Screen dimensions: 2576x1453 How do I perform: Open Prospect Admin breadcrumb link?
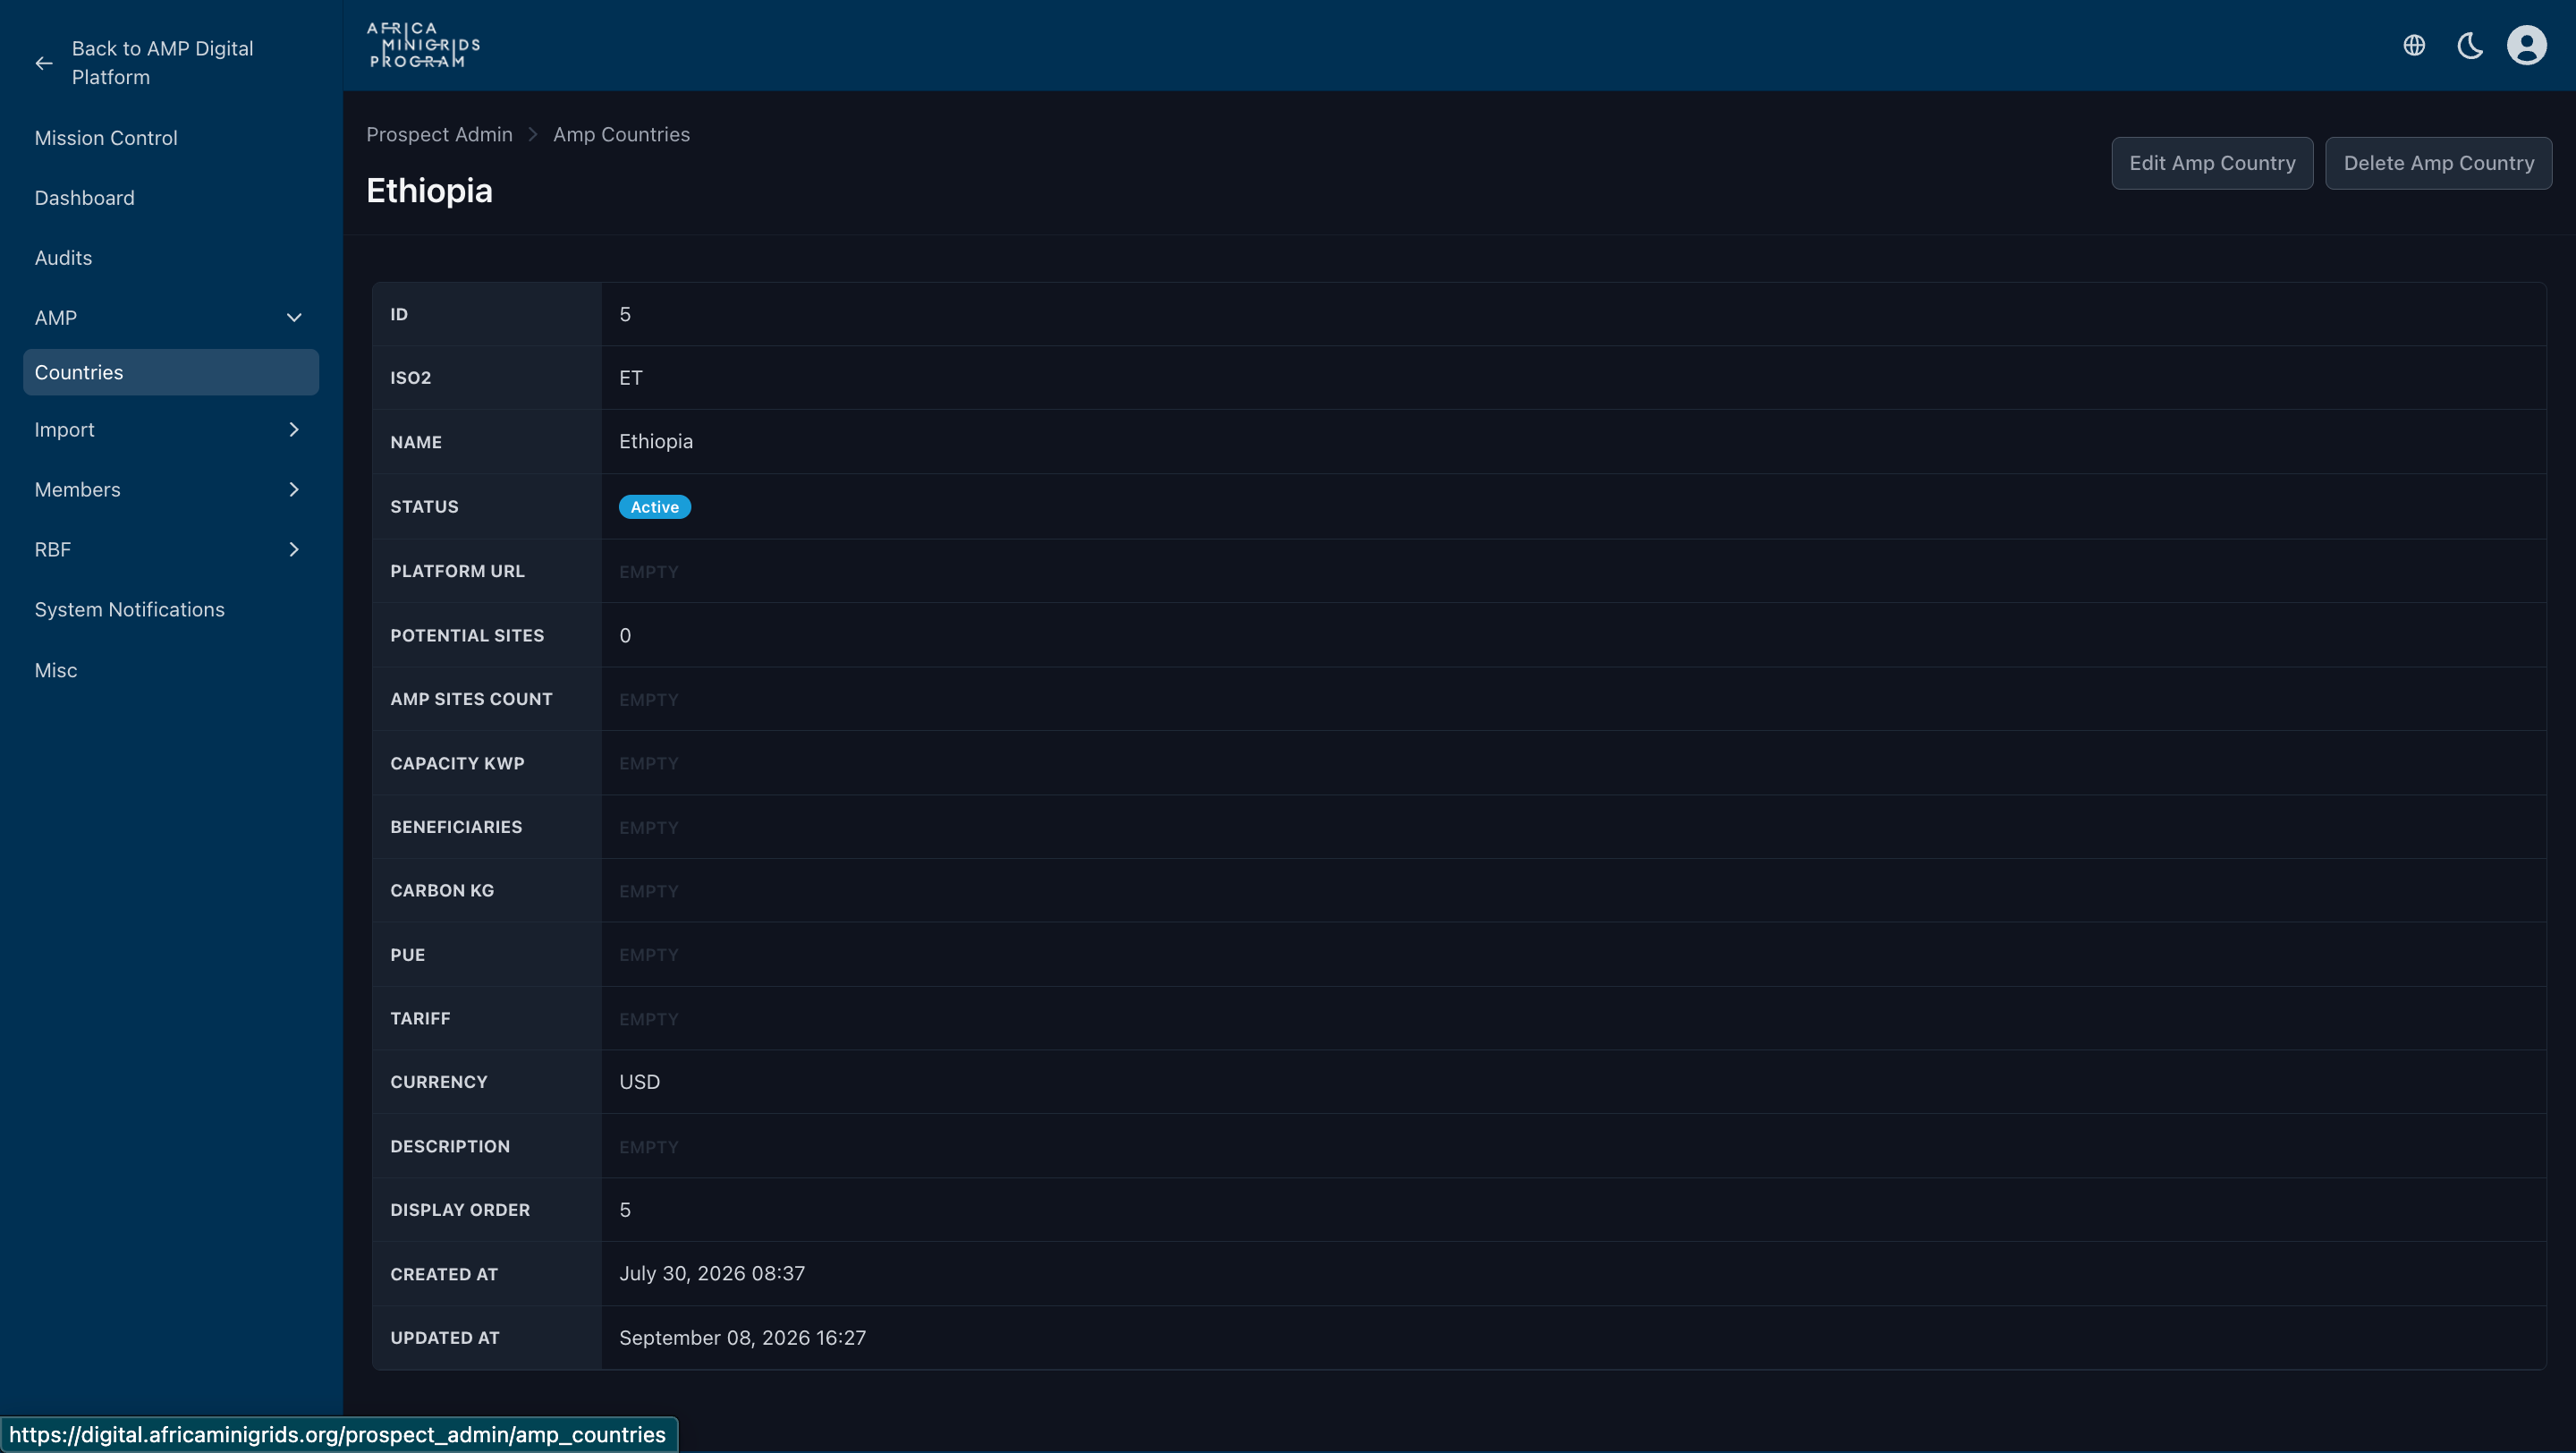439,134
